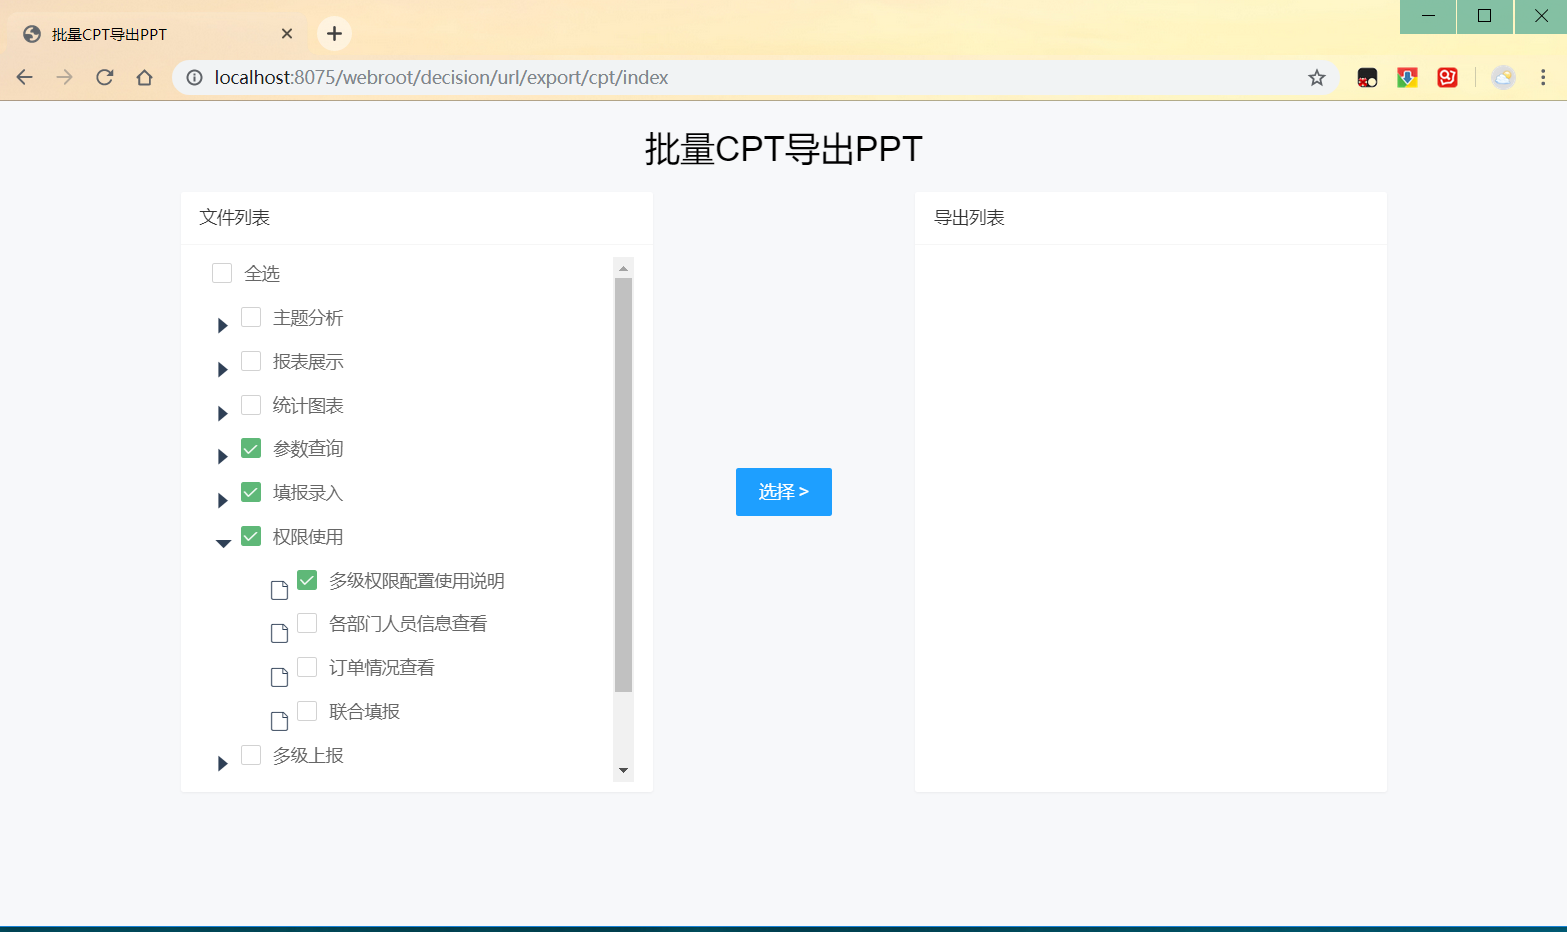Expand the 填报录入 folder
Screen dimensions: 1567x932
[x=223, y=500]
